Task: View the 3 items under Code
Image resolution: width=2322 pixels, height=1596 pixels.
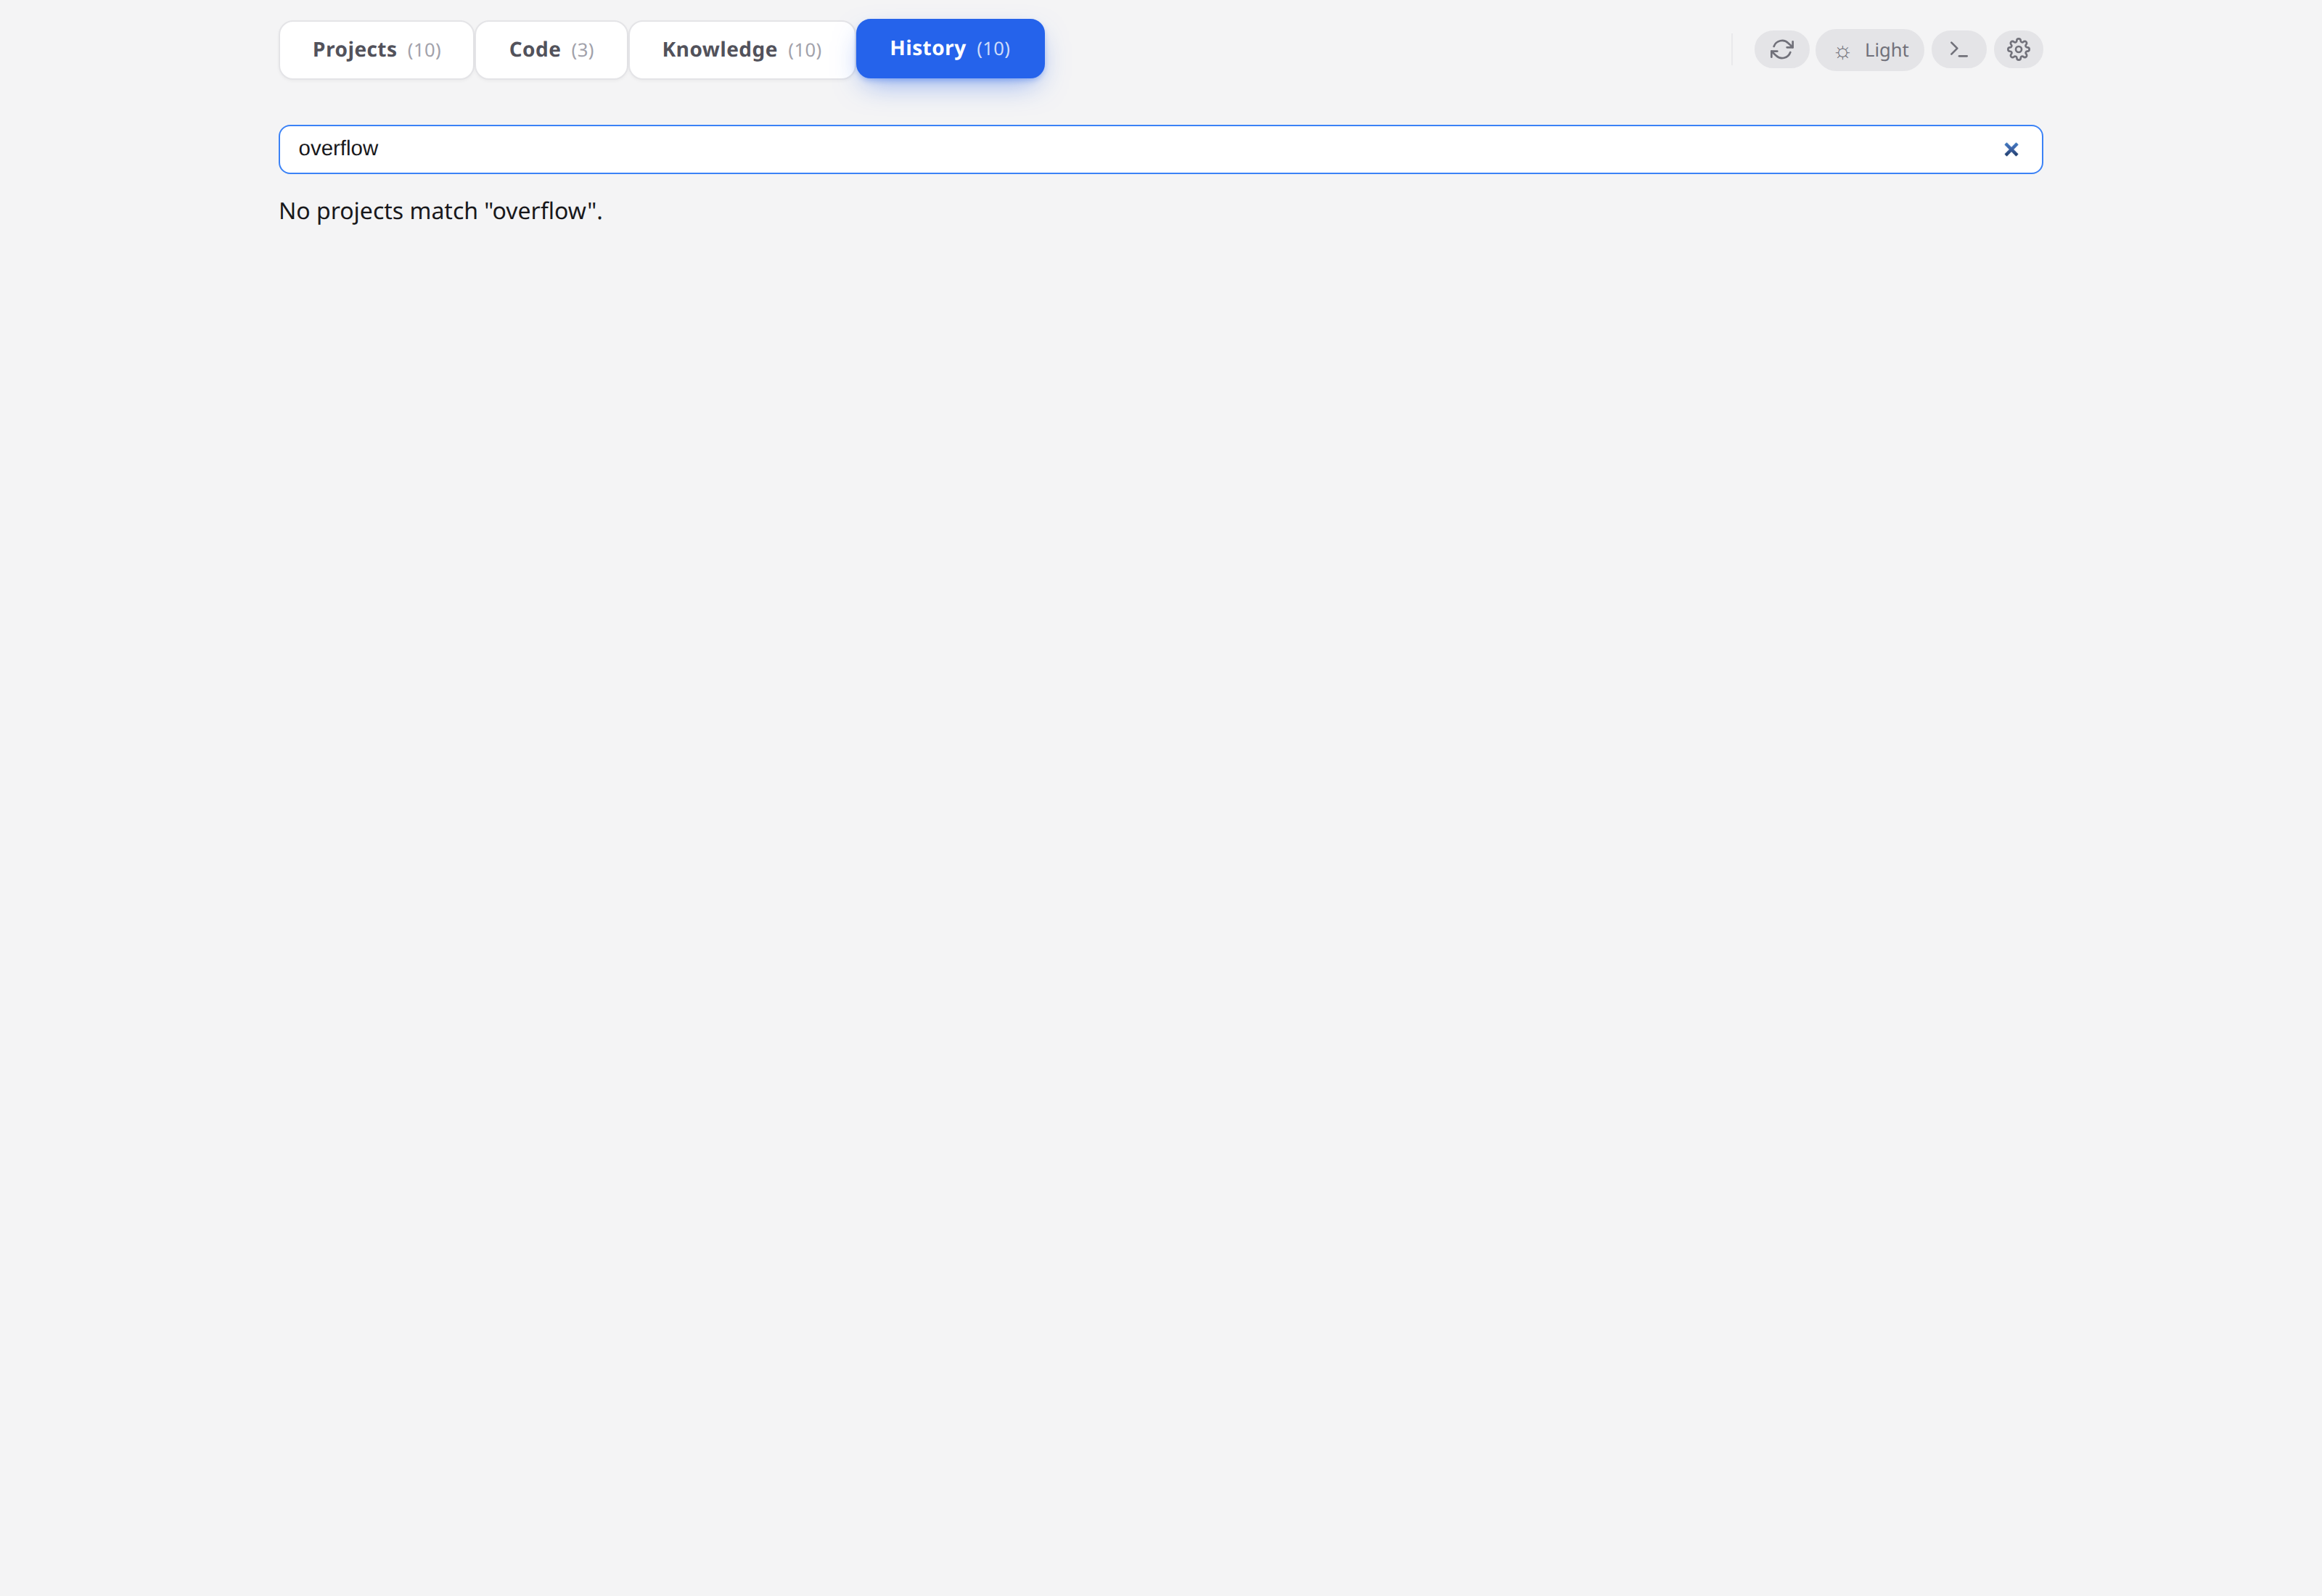Action: pyautogui.click(x=550, y=49)
